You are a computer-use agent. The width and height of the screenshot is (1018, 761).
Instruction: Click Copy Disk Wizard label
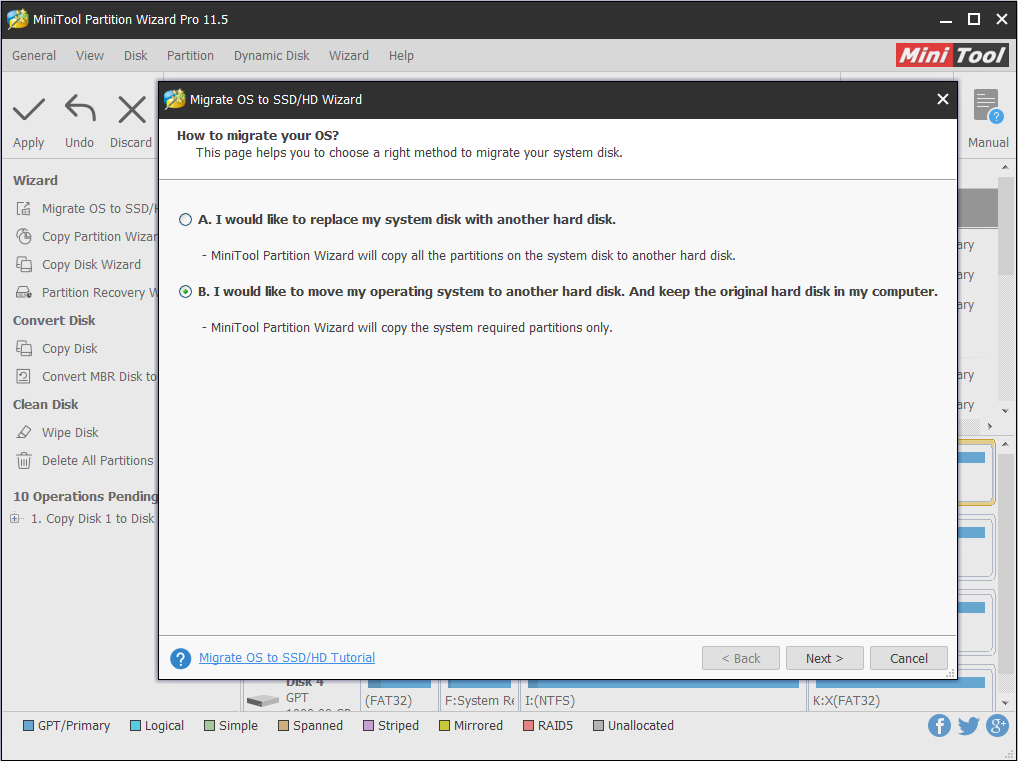coord(92,264)
